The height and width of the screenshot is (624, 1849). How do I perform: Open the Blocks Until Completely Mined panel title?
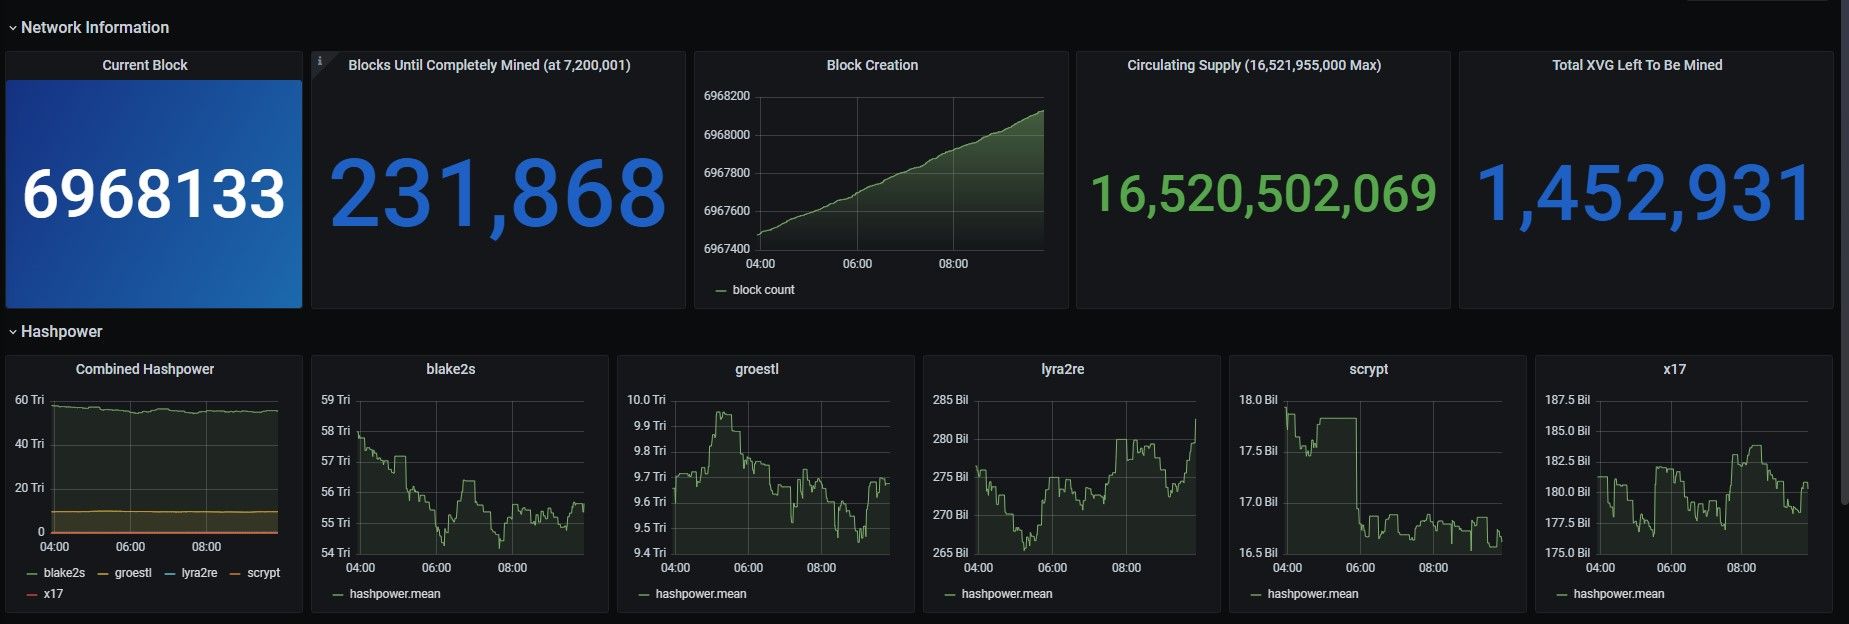coord(489,65)
